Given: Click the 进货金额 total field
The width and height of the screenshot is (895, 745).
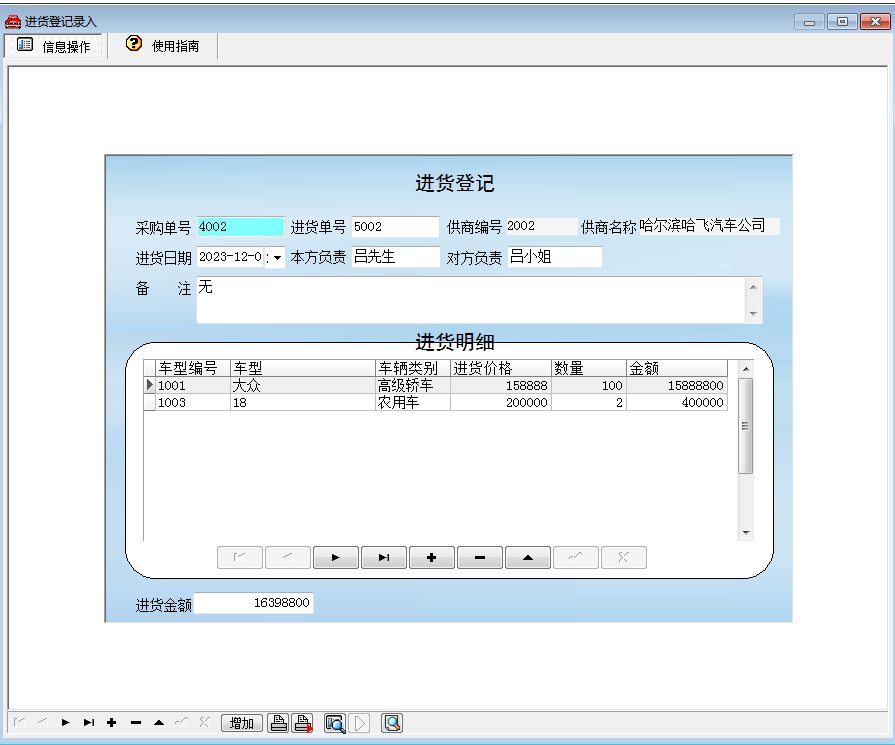Looking at the screenshot, I should pyautogui.click(x=253, y=603).
